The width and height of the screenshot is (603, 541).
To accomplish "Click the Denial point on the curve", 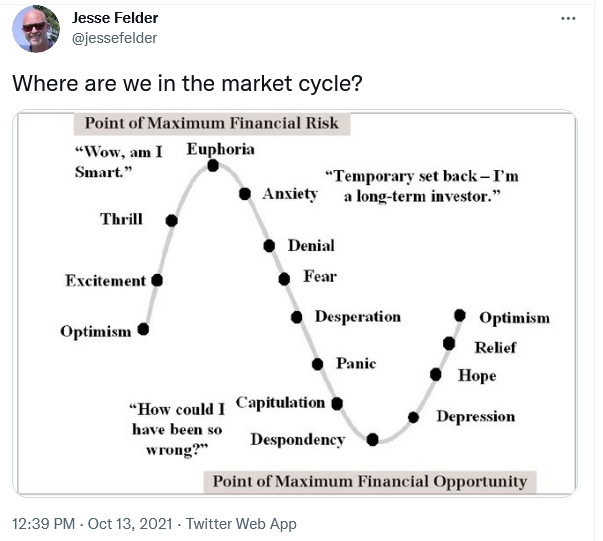I will (x=269, y=246).
